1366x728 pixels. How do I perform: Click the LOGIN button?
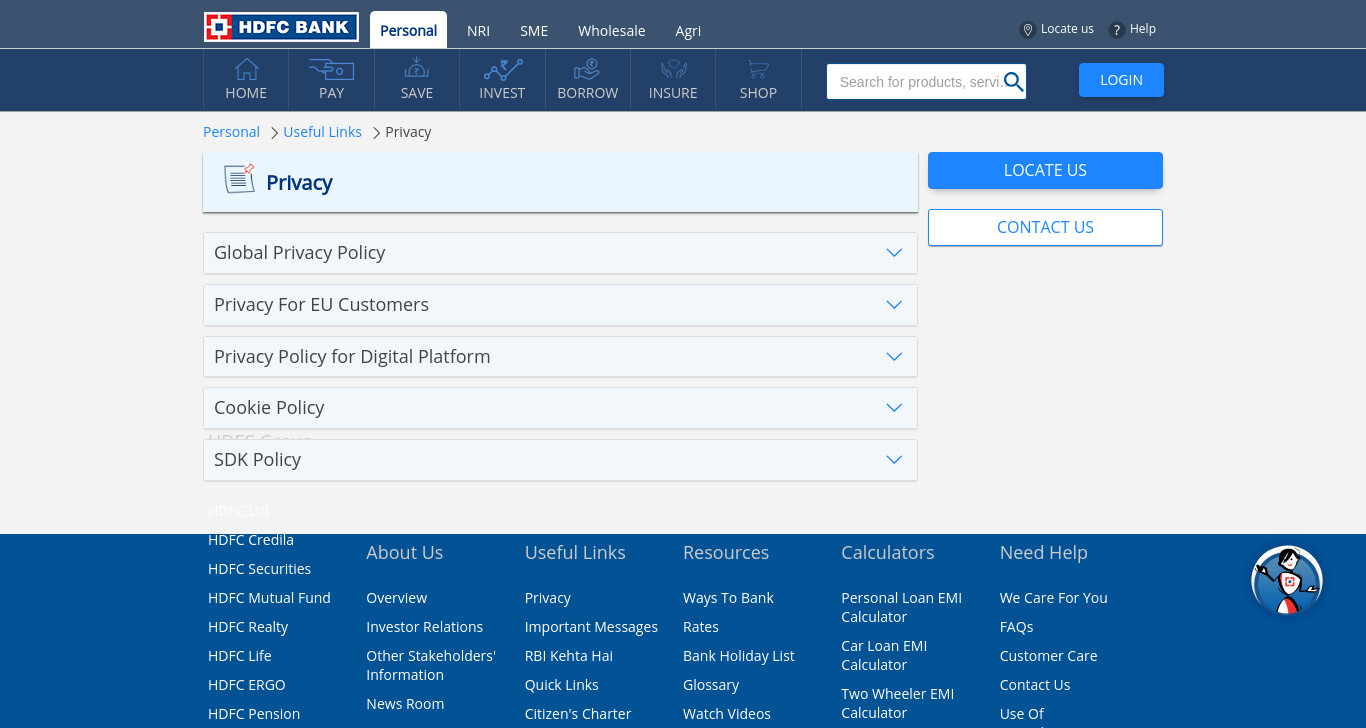[x=1121, y=80]
